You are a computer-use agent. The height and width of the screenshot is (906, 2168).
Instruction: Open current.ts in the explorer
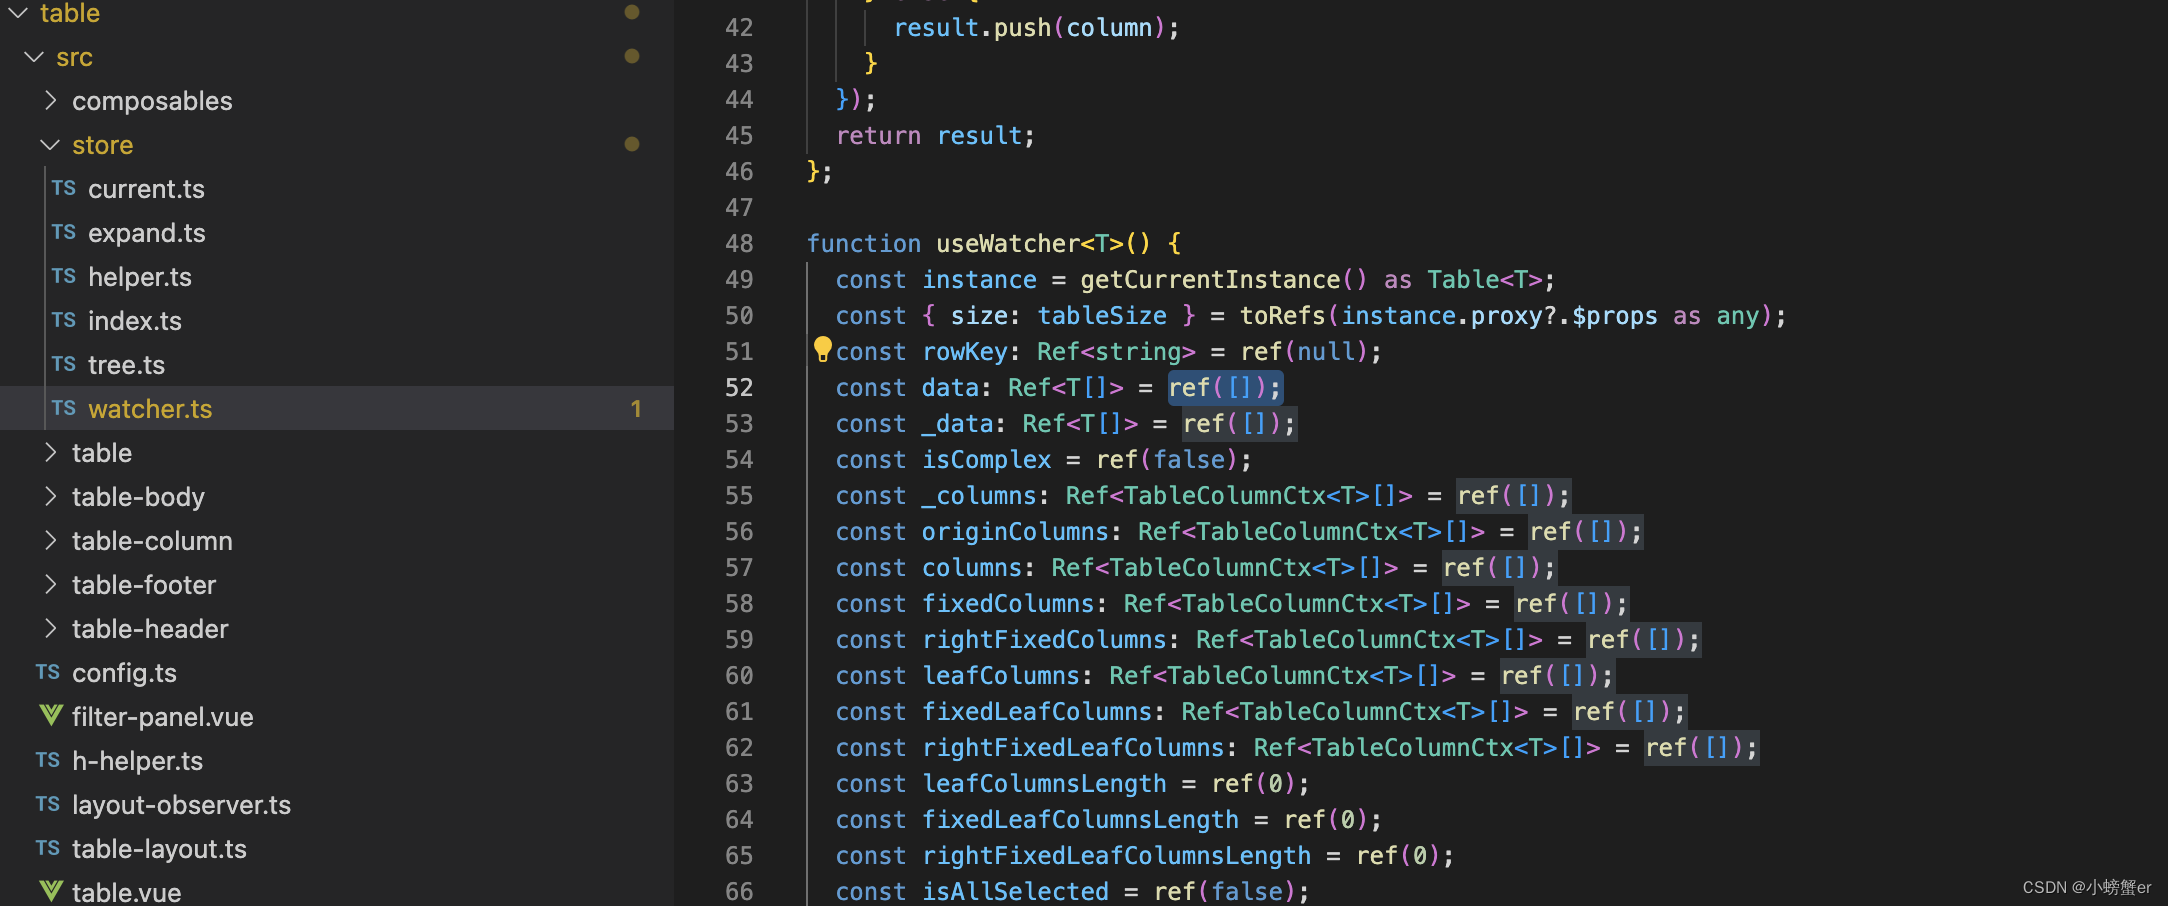[146, 189]
